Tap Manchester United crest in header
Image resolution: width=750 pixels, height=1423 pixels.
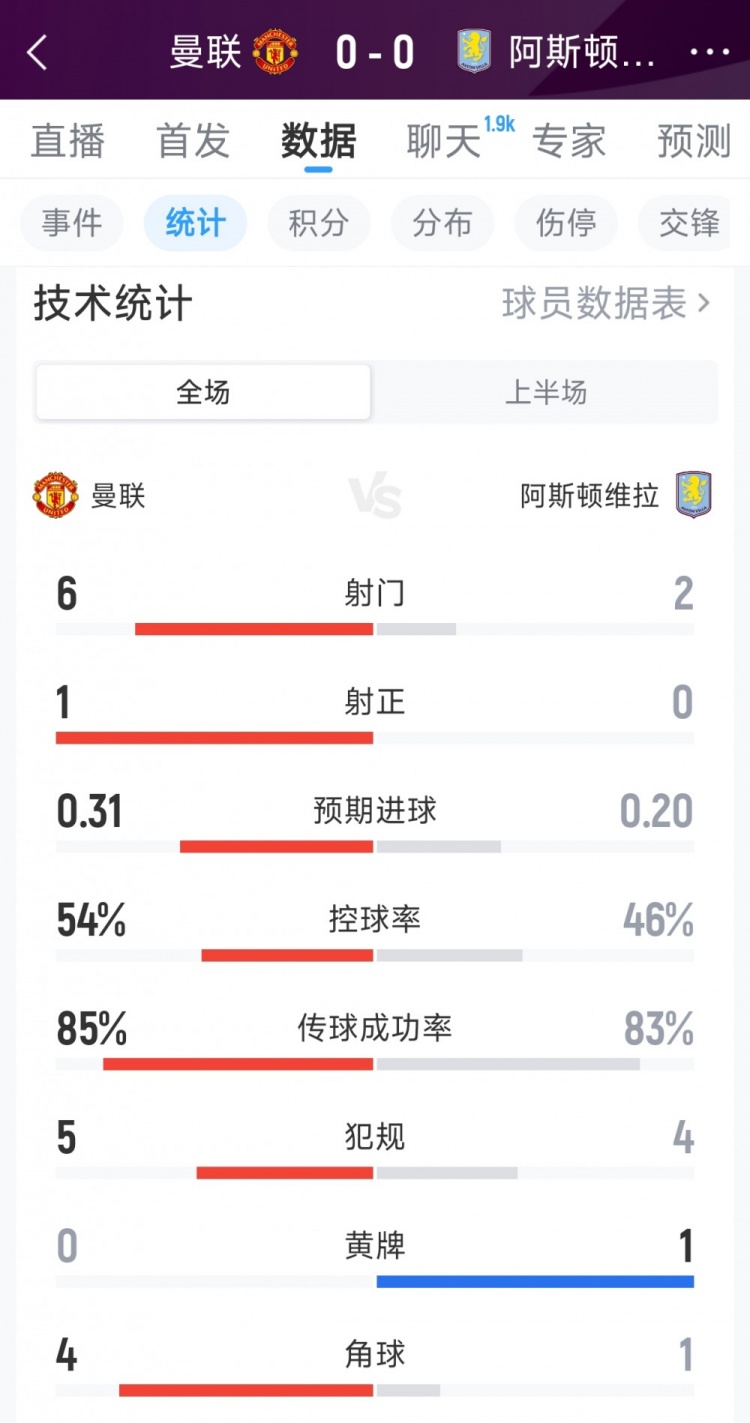[x=273, y=52]
